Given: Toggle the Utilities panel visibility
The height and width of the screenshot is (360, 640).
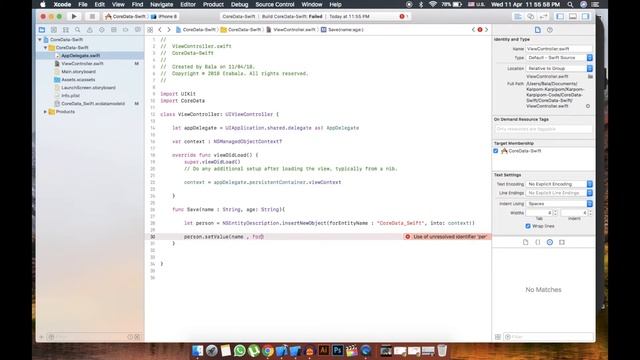Looking at the screenshot, I should pyautogui.click(x=586, y=16).
